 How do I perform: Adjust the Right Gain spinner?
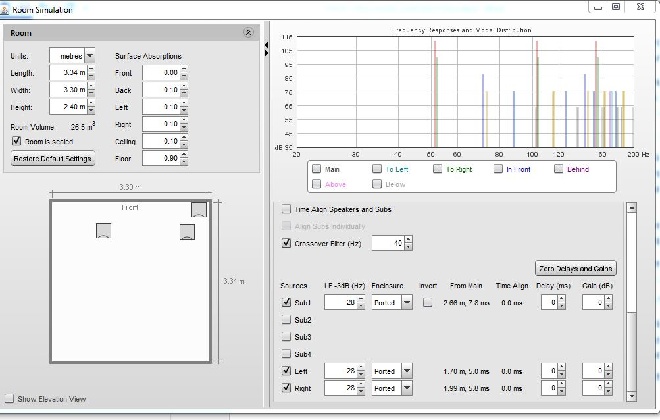[608, 388]
